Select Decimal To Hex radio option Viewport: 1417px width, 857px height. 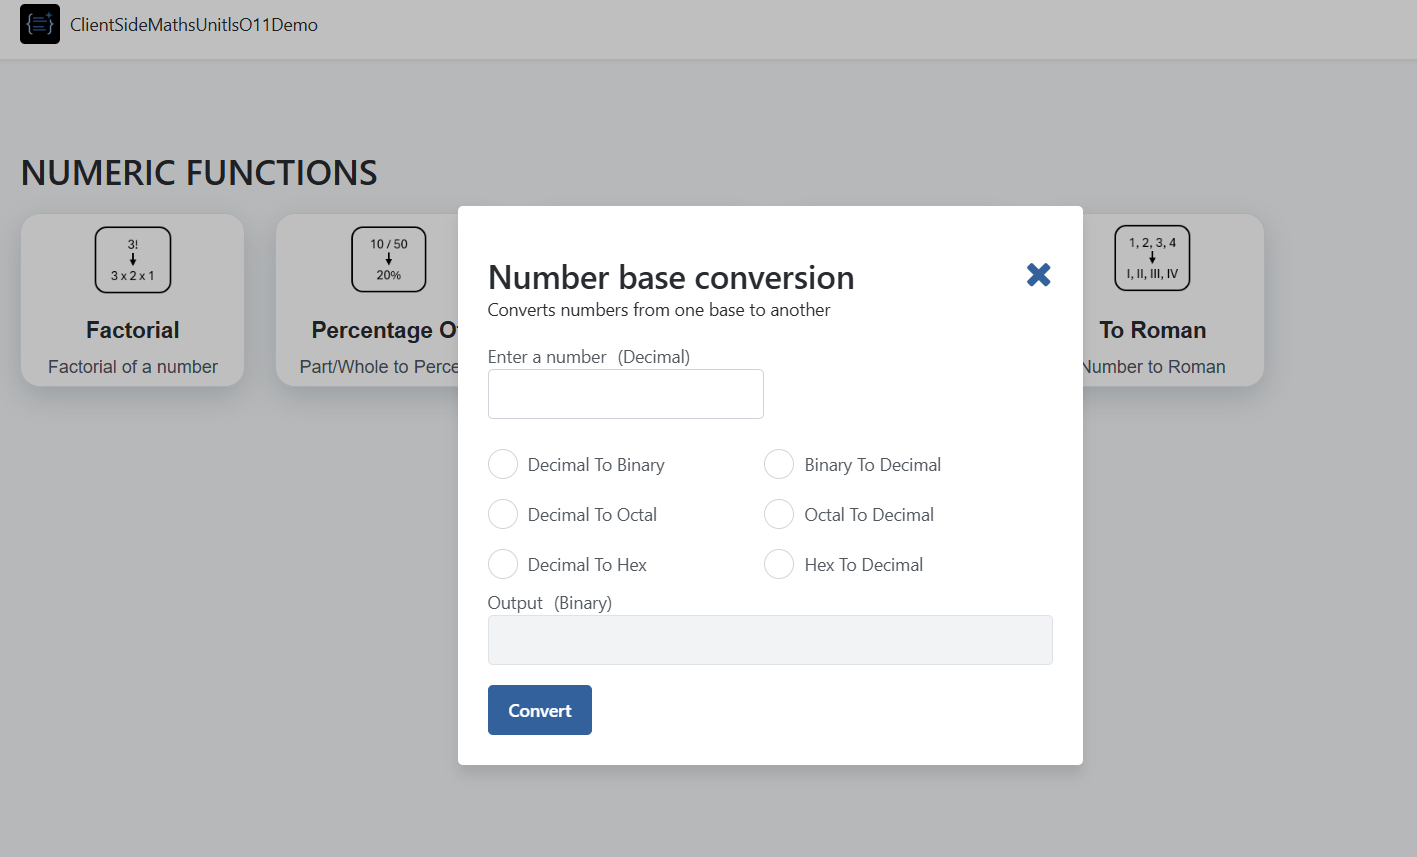click(x=503, y=565)
